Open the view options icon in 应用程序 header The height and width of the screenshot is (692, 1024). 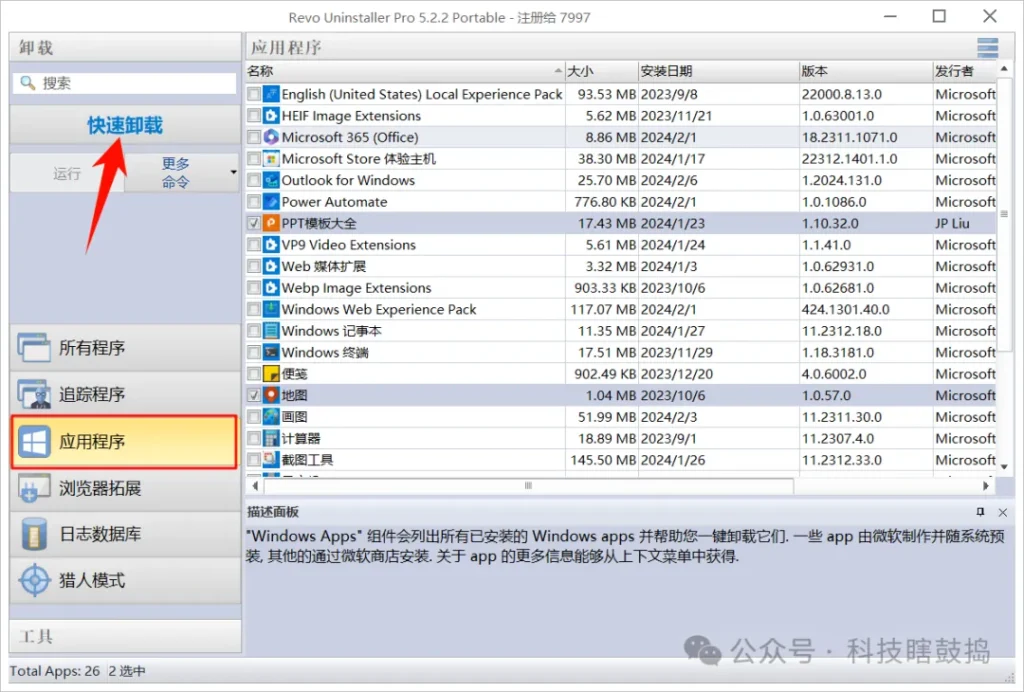[x=987, y=48]
